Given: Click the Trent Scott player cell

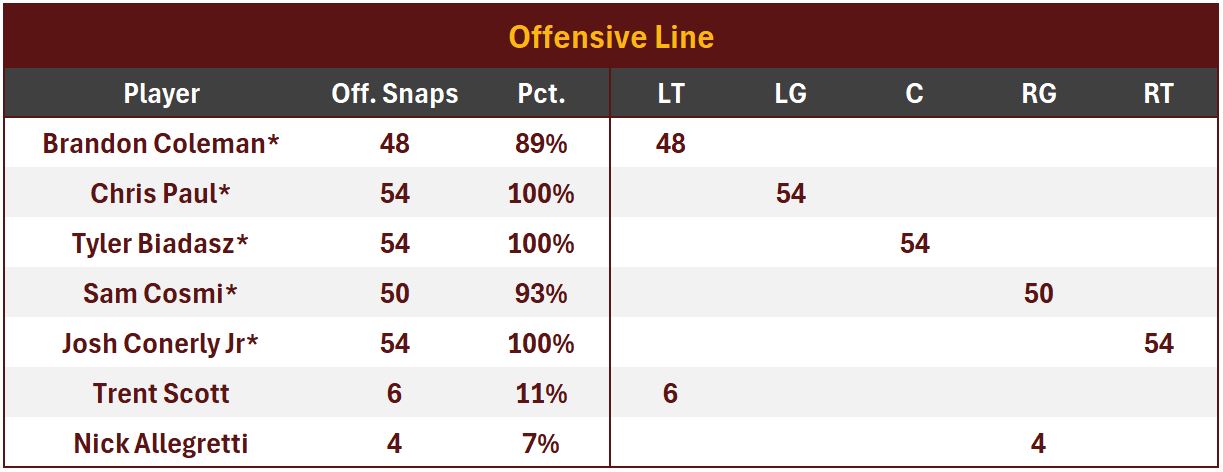Looking at the screenshot, I should pos(161,394).
